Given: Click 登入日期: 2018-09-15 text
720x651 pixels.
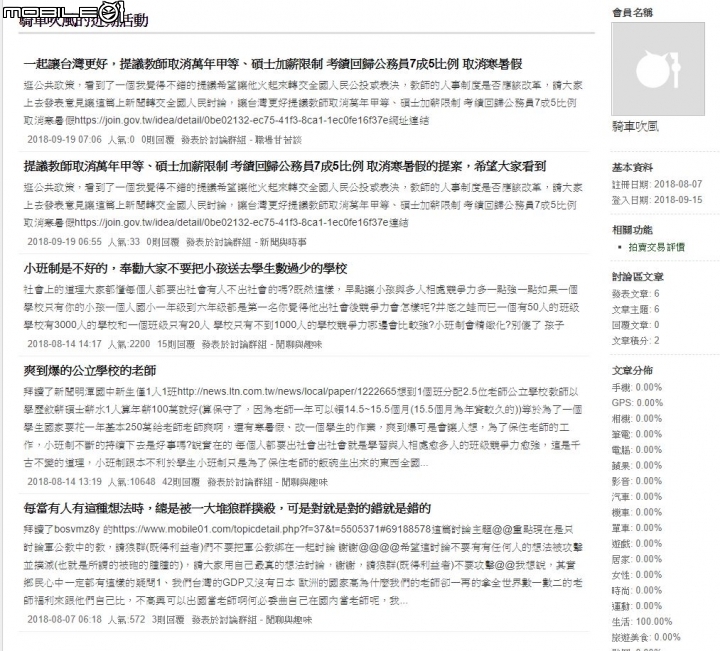Looking at the screenshot, I should (657, 200).
